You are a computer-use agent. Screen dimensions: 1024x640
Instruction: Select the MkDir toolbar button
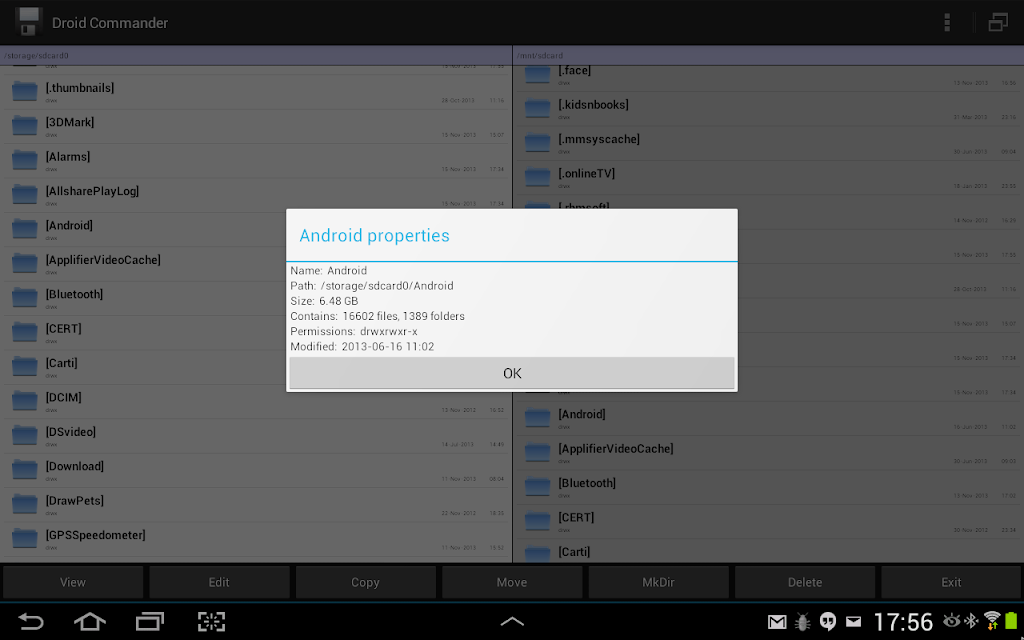pyautogui.click(x=658, y=582)
